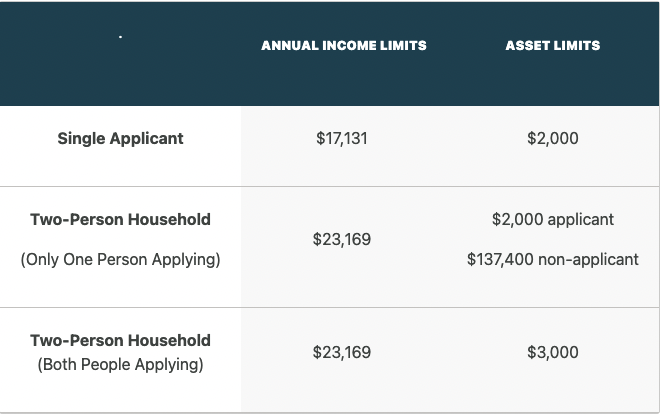Click the $3,000 asset limit cell
Screen dimensions: 660x414
(553, 352)
